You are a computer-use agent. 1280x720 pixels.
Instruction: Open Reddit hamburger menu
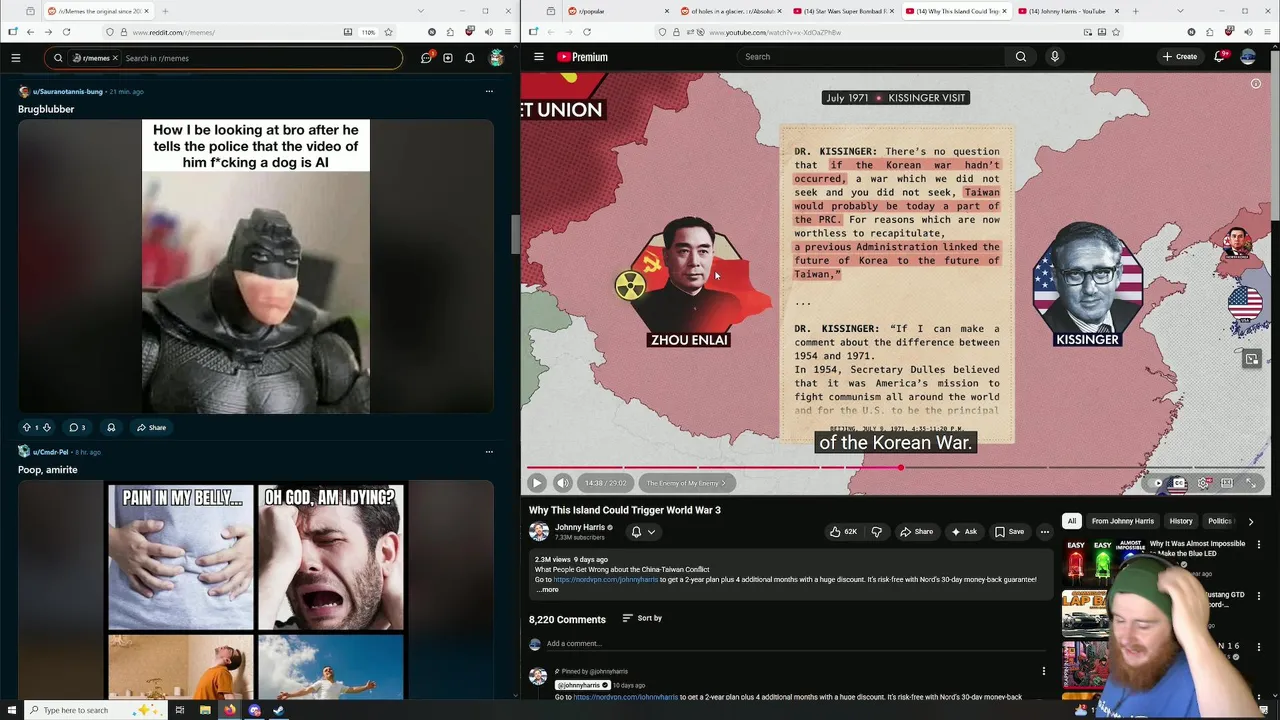pyautogui.click(x=16, y=58)
